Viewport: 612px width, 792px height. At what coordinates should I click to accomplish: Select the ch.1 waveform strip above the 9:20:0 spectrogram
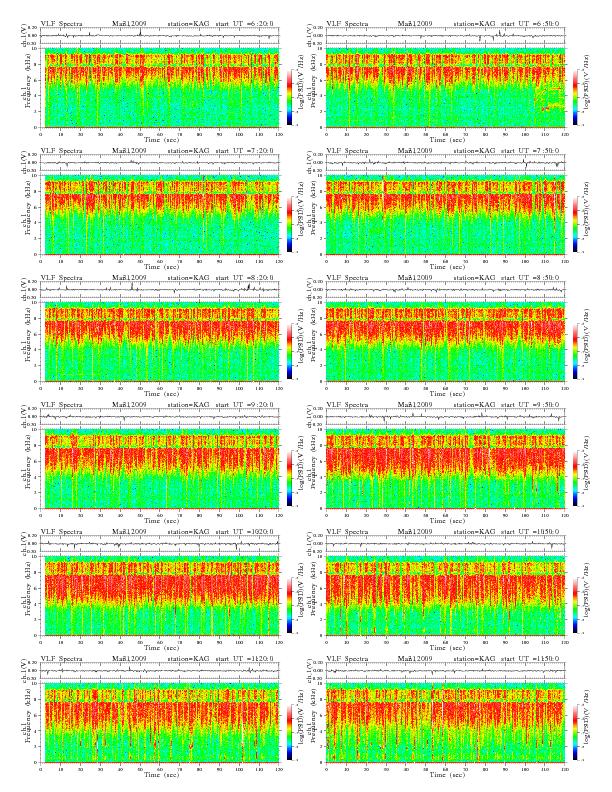160,417
